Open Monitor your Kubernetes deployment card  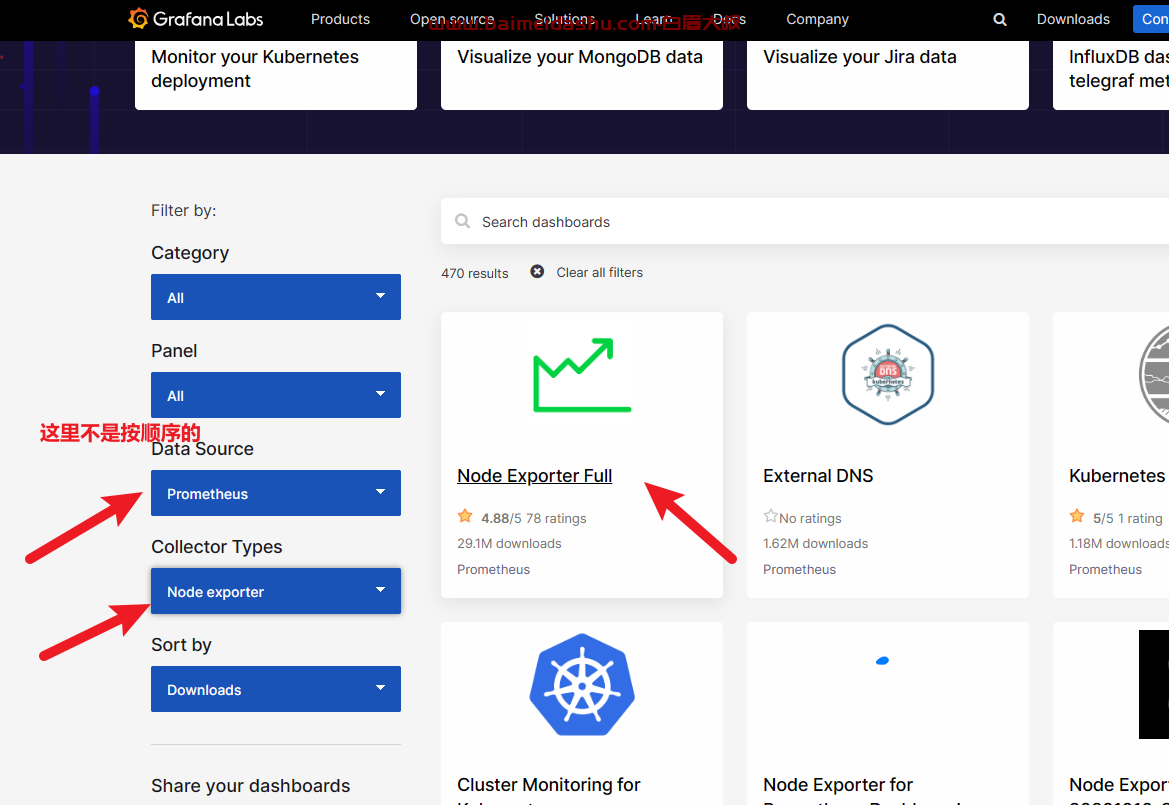(x=276, y=75)
